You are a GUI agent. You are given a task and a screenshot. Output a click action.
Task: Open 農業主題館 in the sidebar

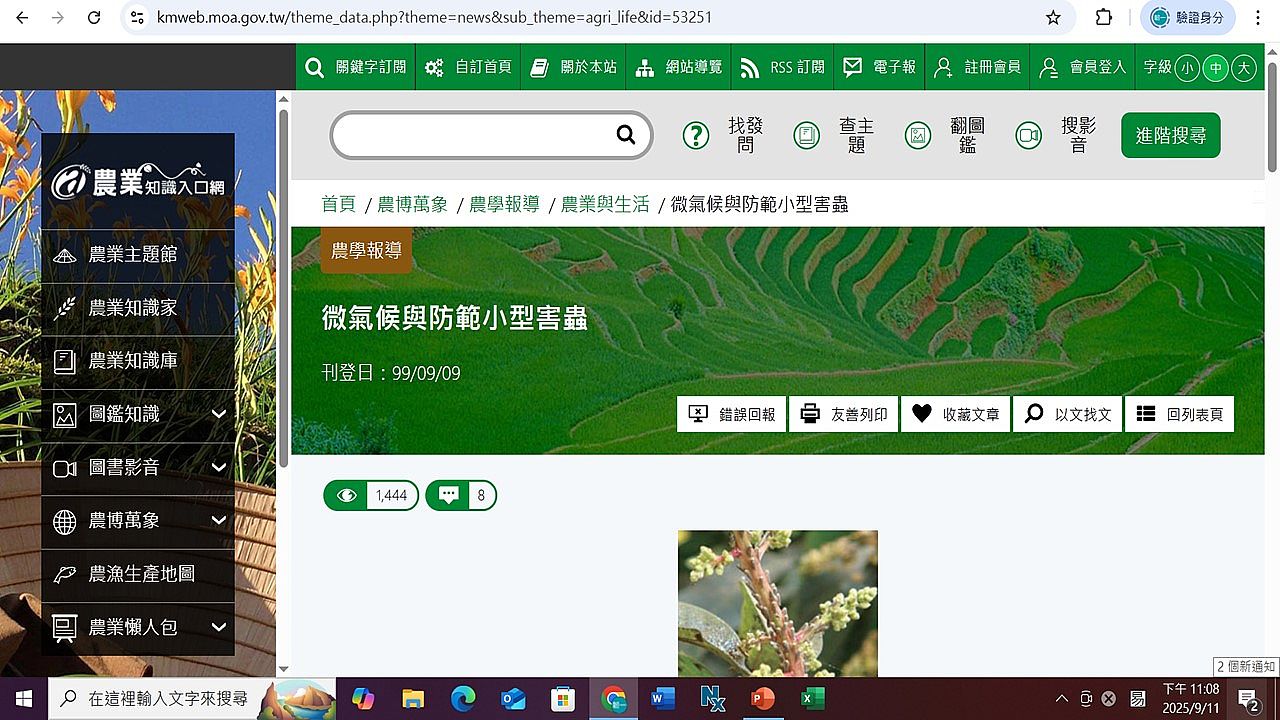tap(132, 255)
